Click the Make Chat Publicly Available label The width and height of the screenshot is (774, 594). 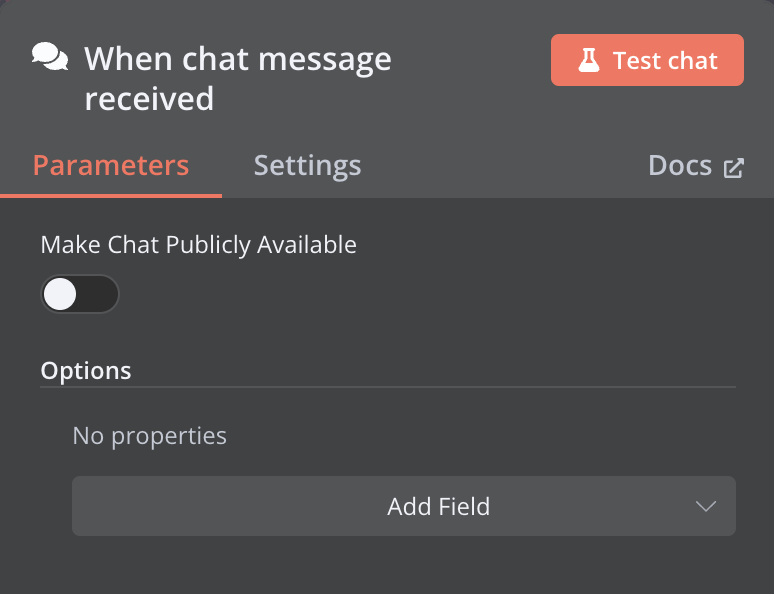coord(198,244)
